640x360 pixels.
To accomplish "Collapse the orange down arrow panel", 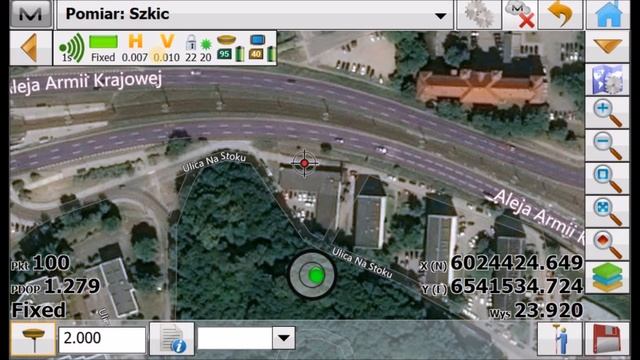I will [607, 46].
